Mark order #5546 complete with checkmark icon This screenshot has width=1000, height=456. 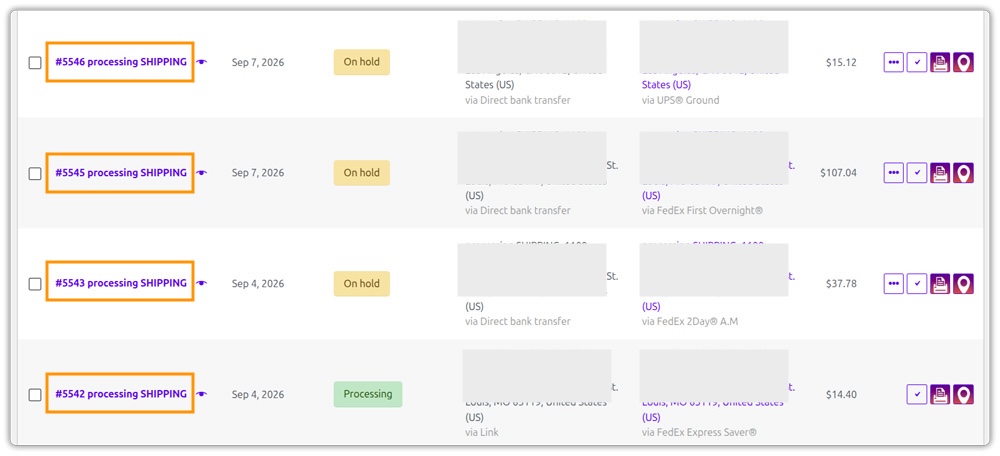coord(917,62)
